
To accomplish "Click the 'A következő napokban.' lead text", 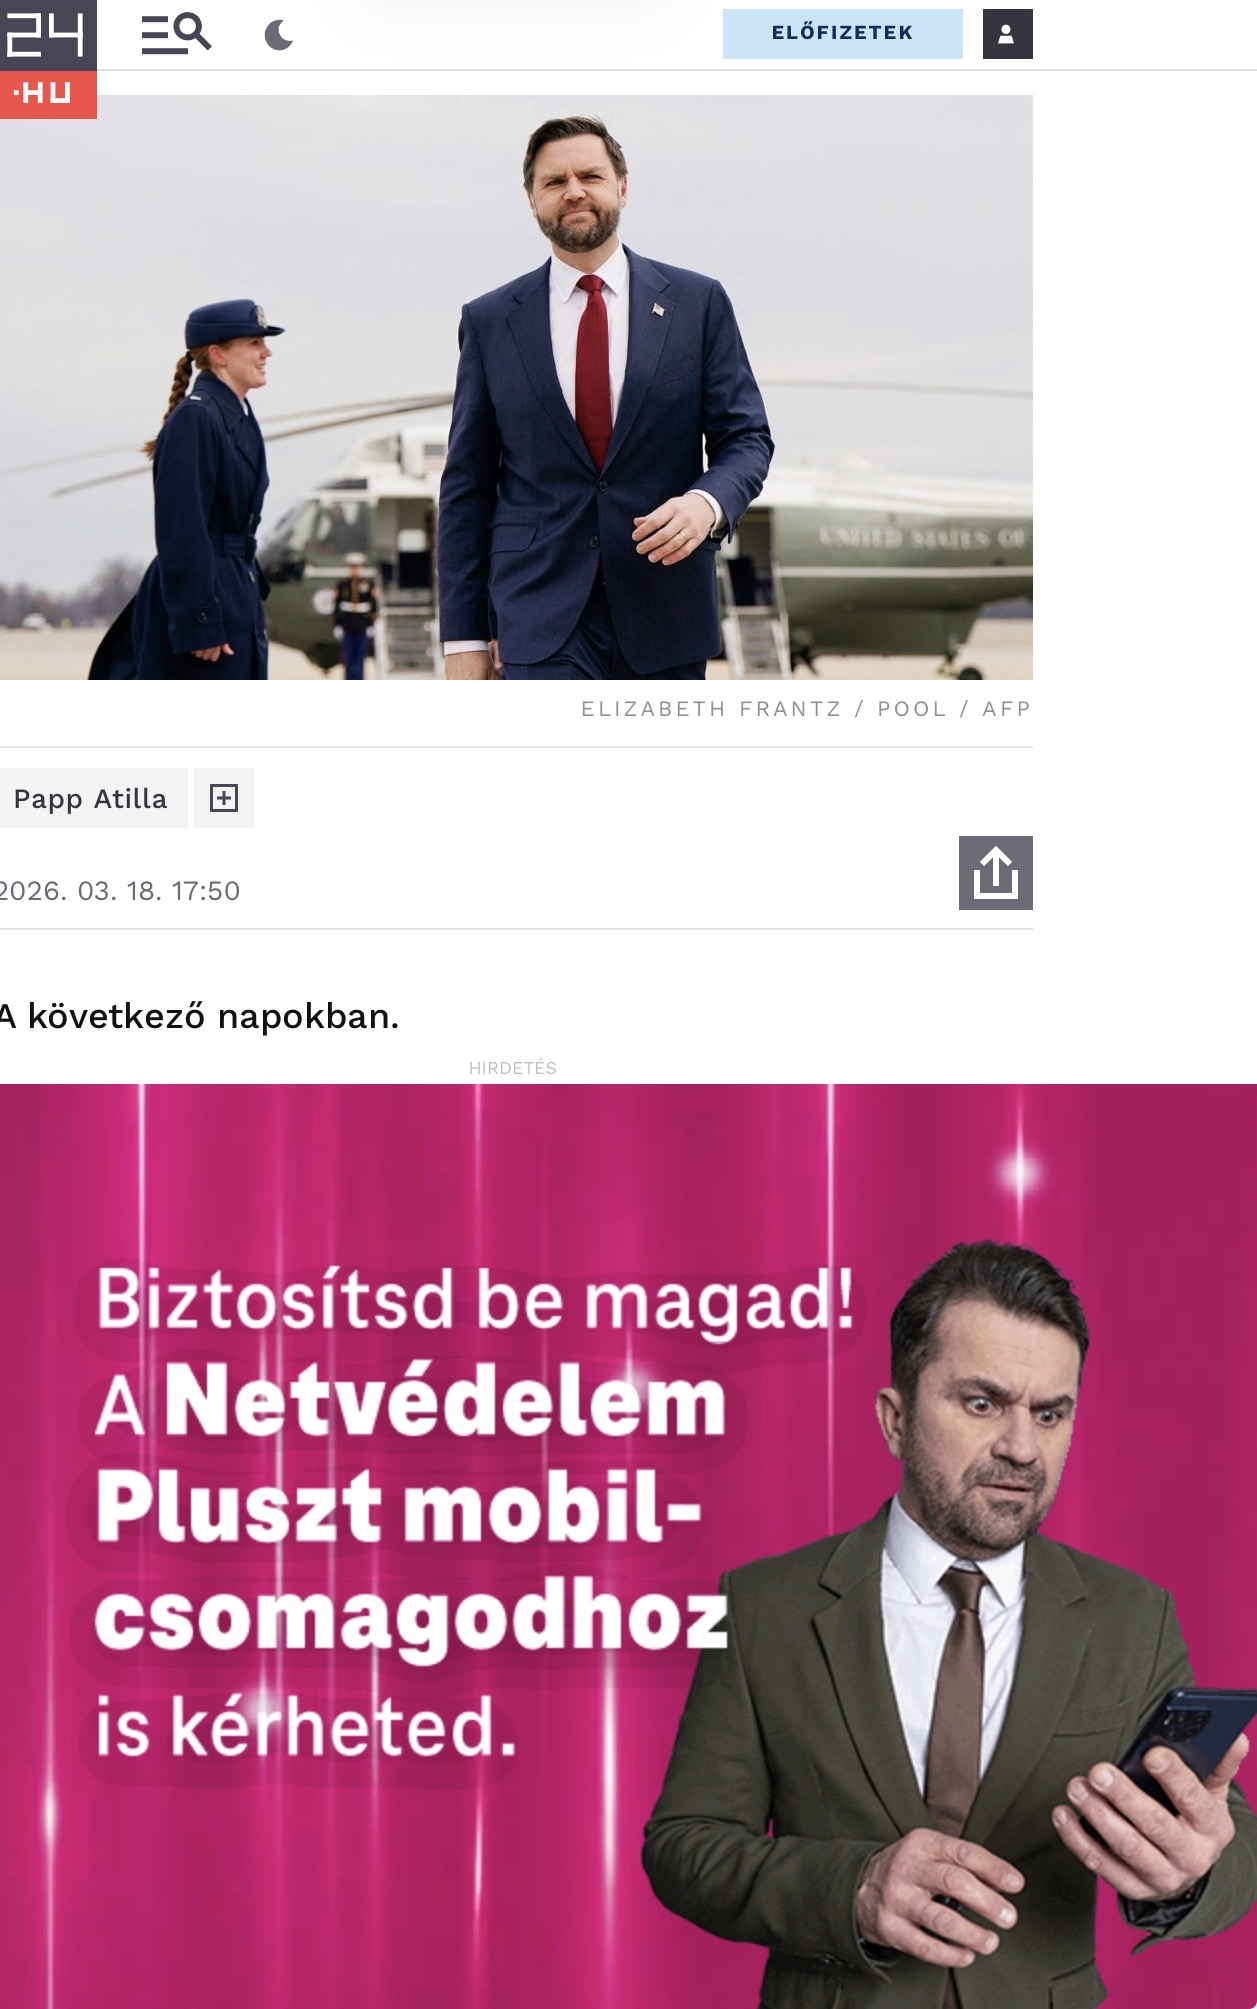I will point(200,1016).
